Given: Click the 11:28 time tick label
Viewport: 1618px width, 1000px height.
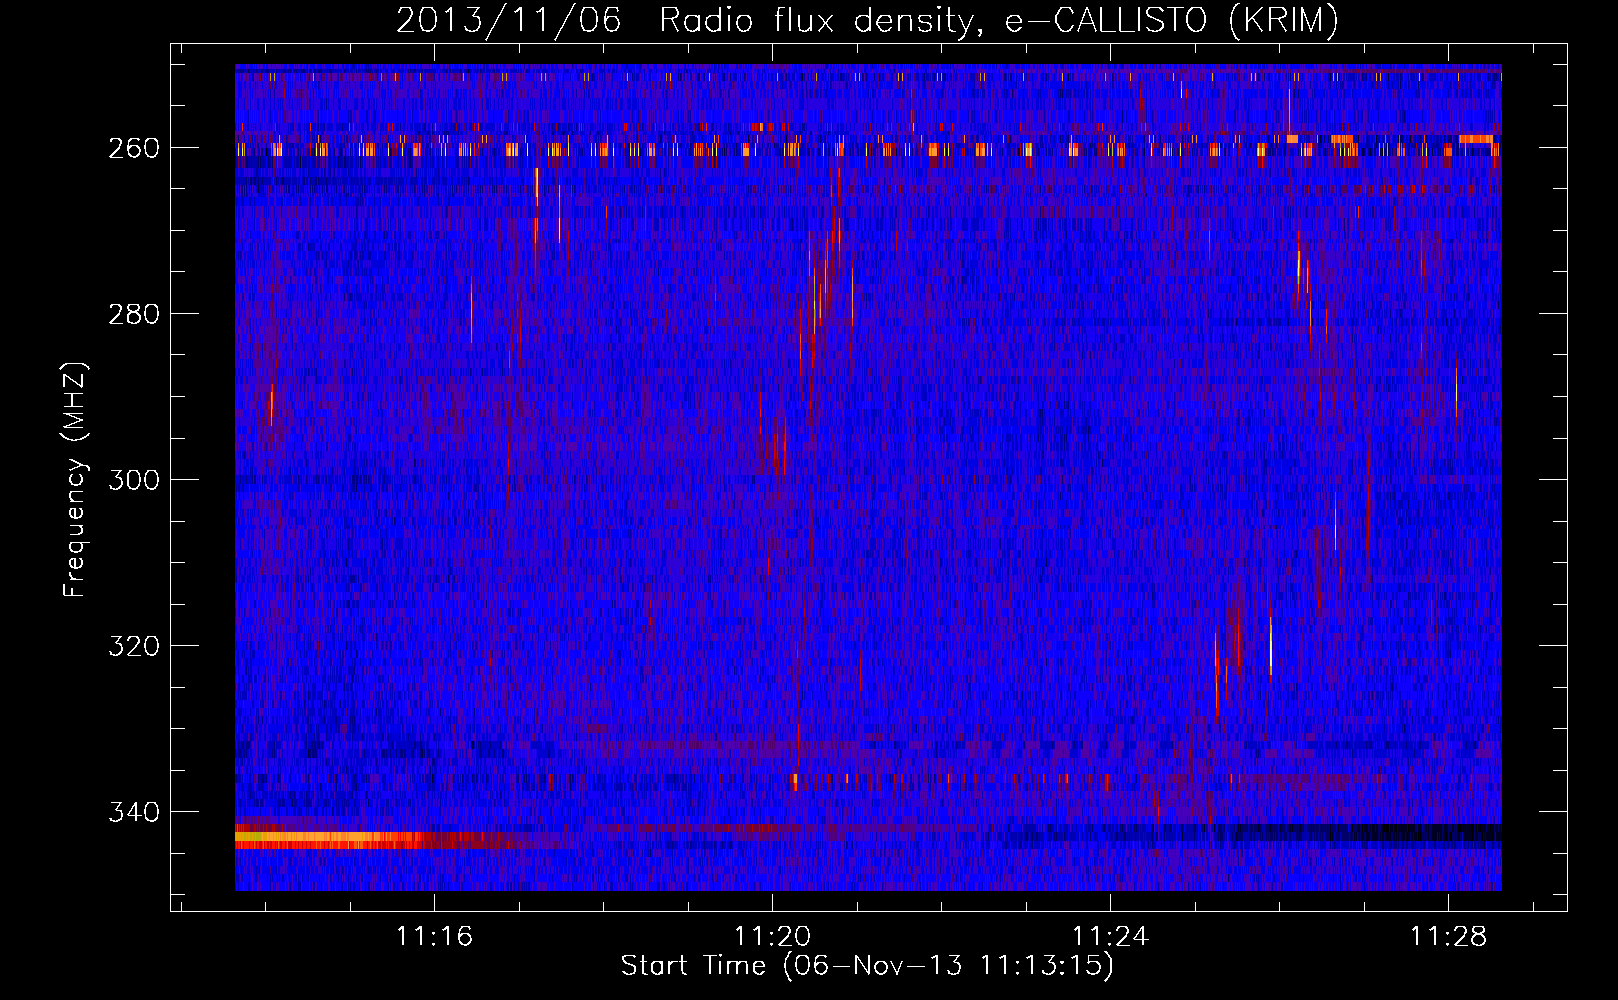Looking at the screenshot, I should pyautogui.click(x=1448, y=937).
